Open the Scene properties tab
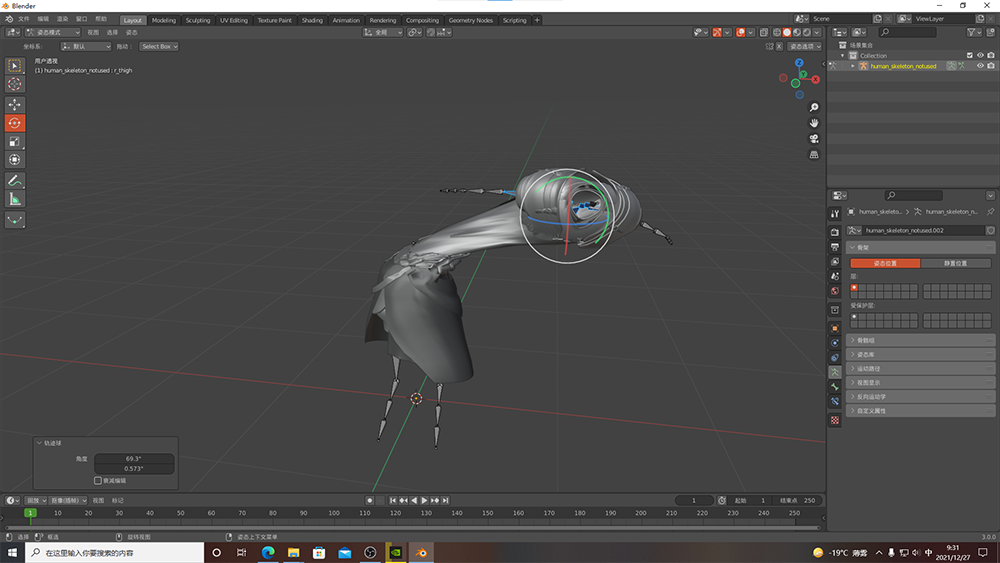The width and height of the screenshot is (1000, 563). point(835,276)
